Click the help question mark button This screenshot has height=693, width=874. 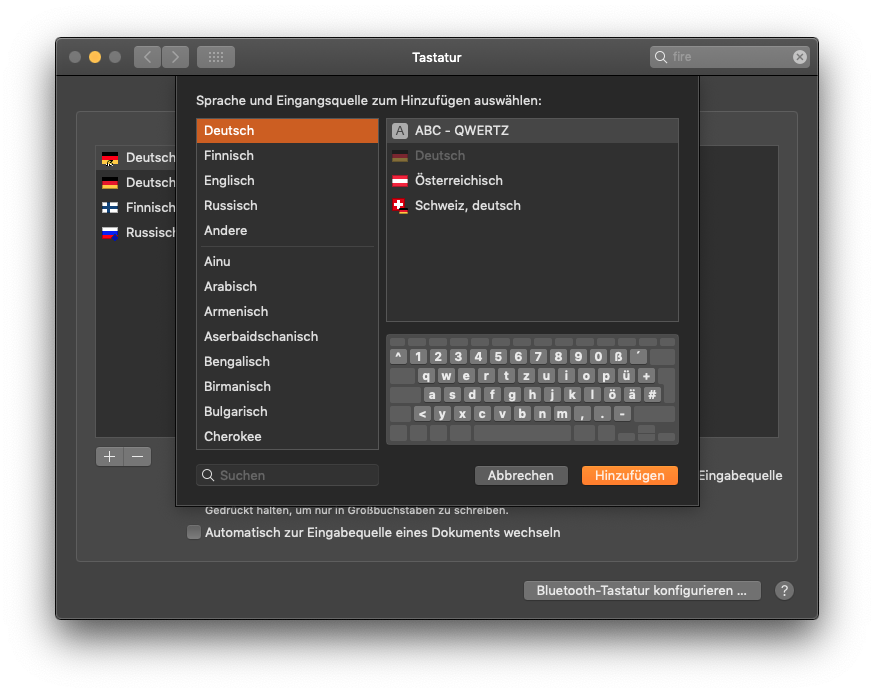[784, 591]
